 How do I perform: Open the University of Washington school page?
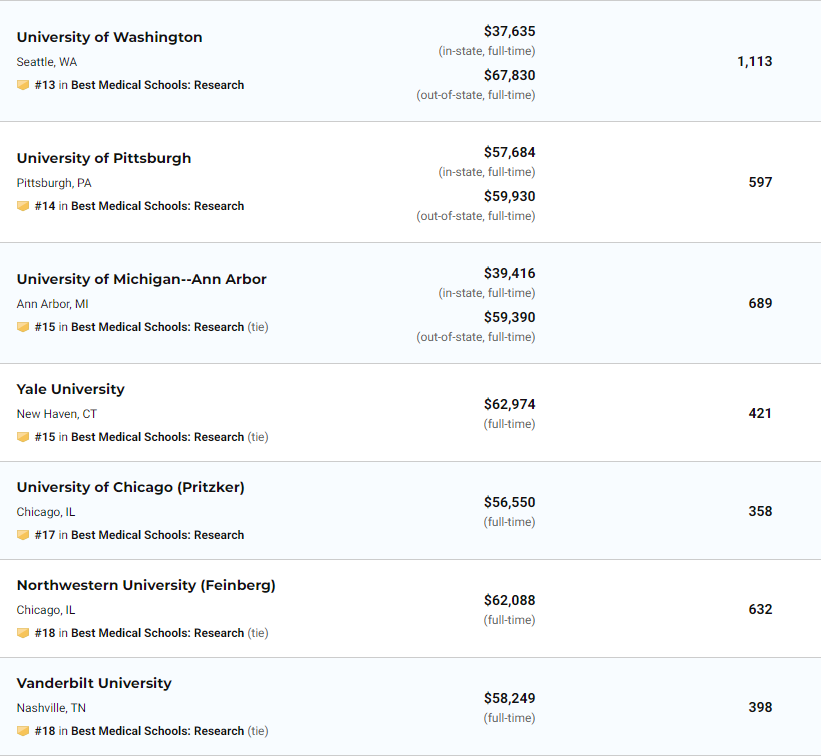[x=109, y=37]
